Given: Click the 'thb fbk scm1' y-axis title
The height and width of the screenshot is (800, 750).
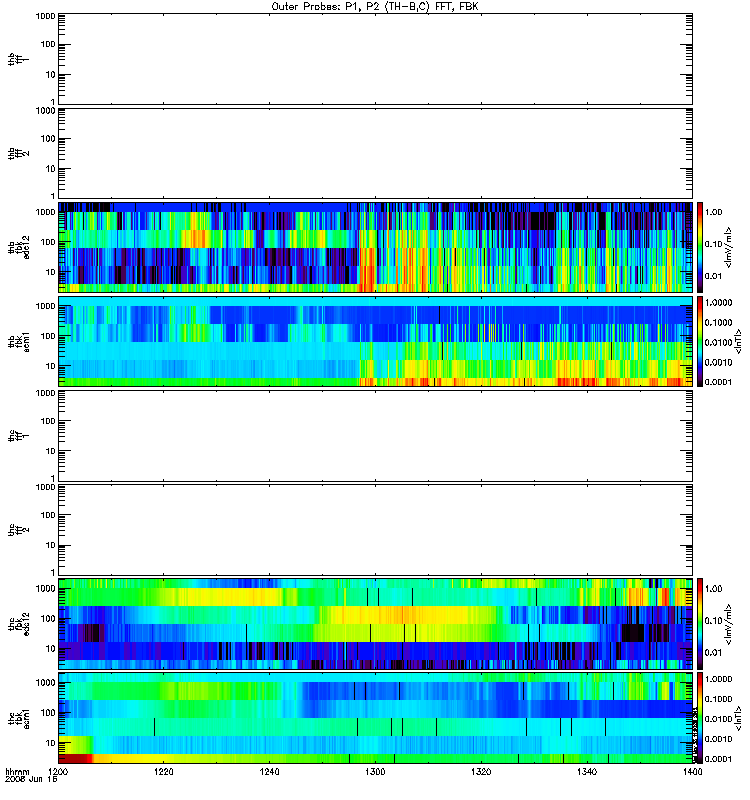Looking at the screenshot, I should coord(19,341).
